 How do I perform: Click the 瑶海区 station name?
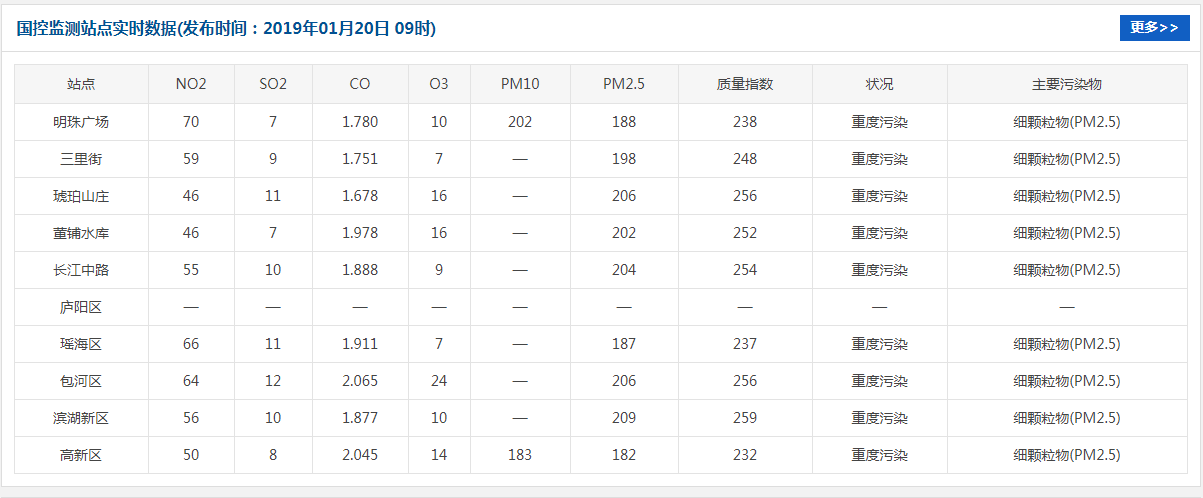pos(81,344)
